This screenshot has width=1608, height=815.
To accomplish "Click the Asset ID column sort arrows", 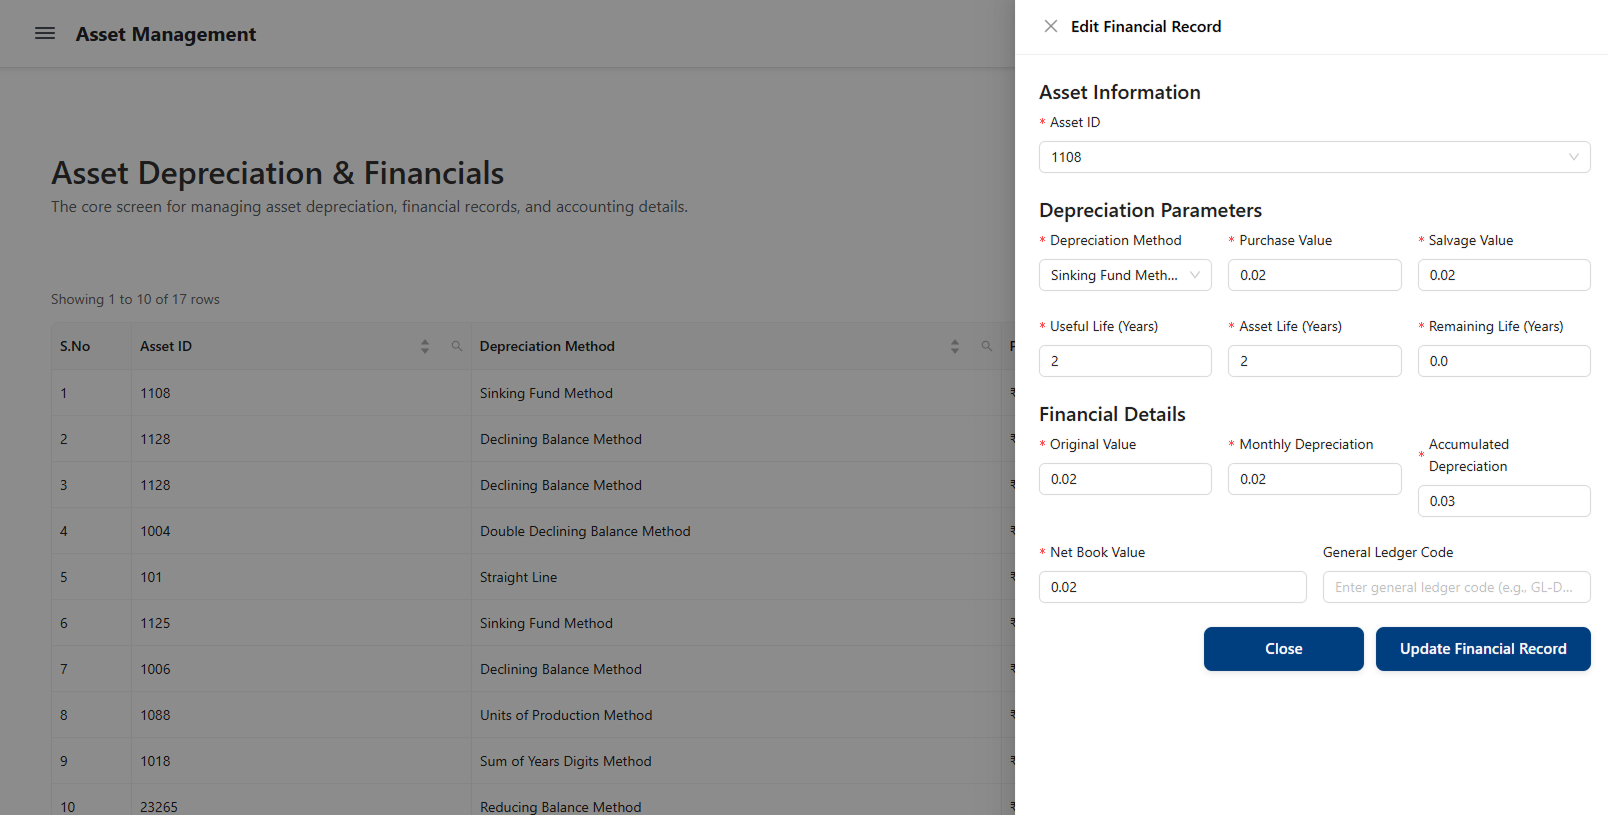I will (425, 346).
